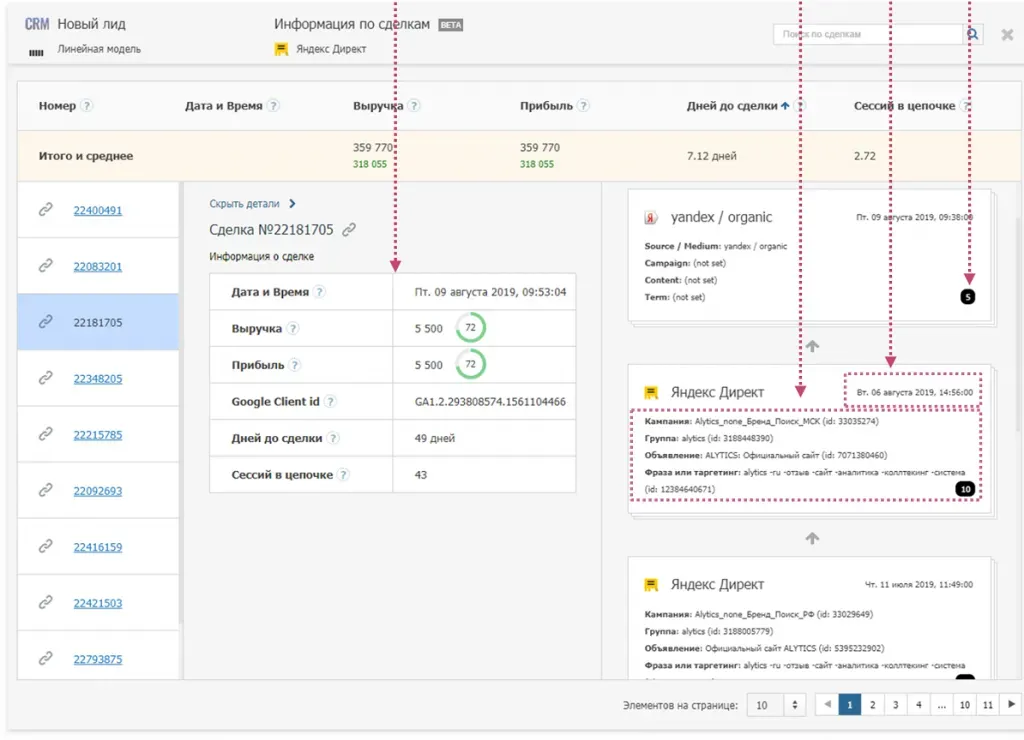This screenshot has height=740, width=1024.
Task: Click the yandex / organic card title
Action: pos(721,217)
